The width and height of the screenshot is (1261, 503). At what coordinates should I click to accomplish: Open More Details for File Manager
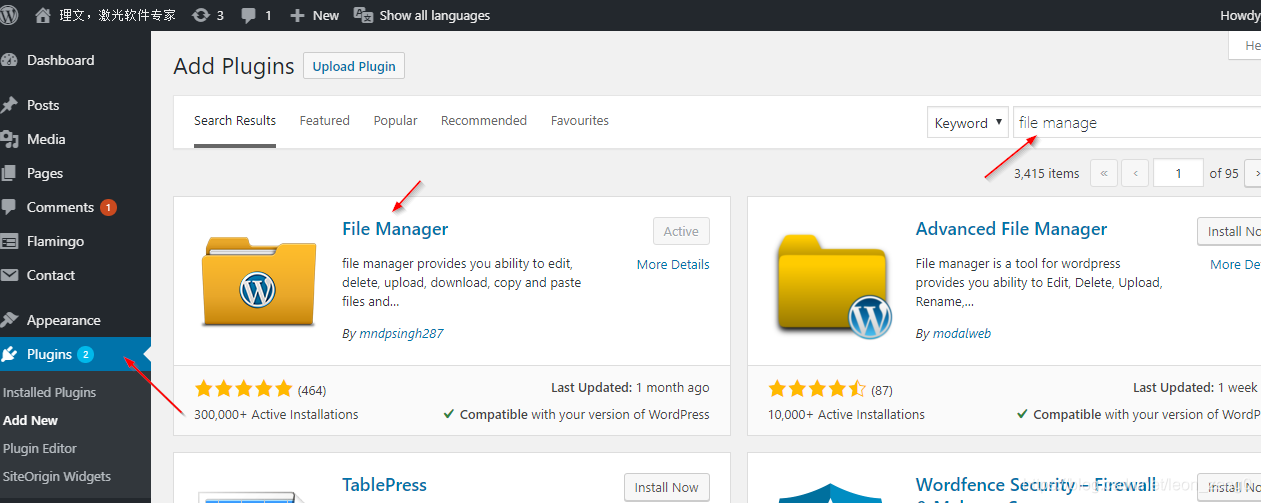pos(673,265)
